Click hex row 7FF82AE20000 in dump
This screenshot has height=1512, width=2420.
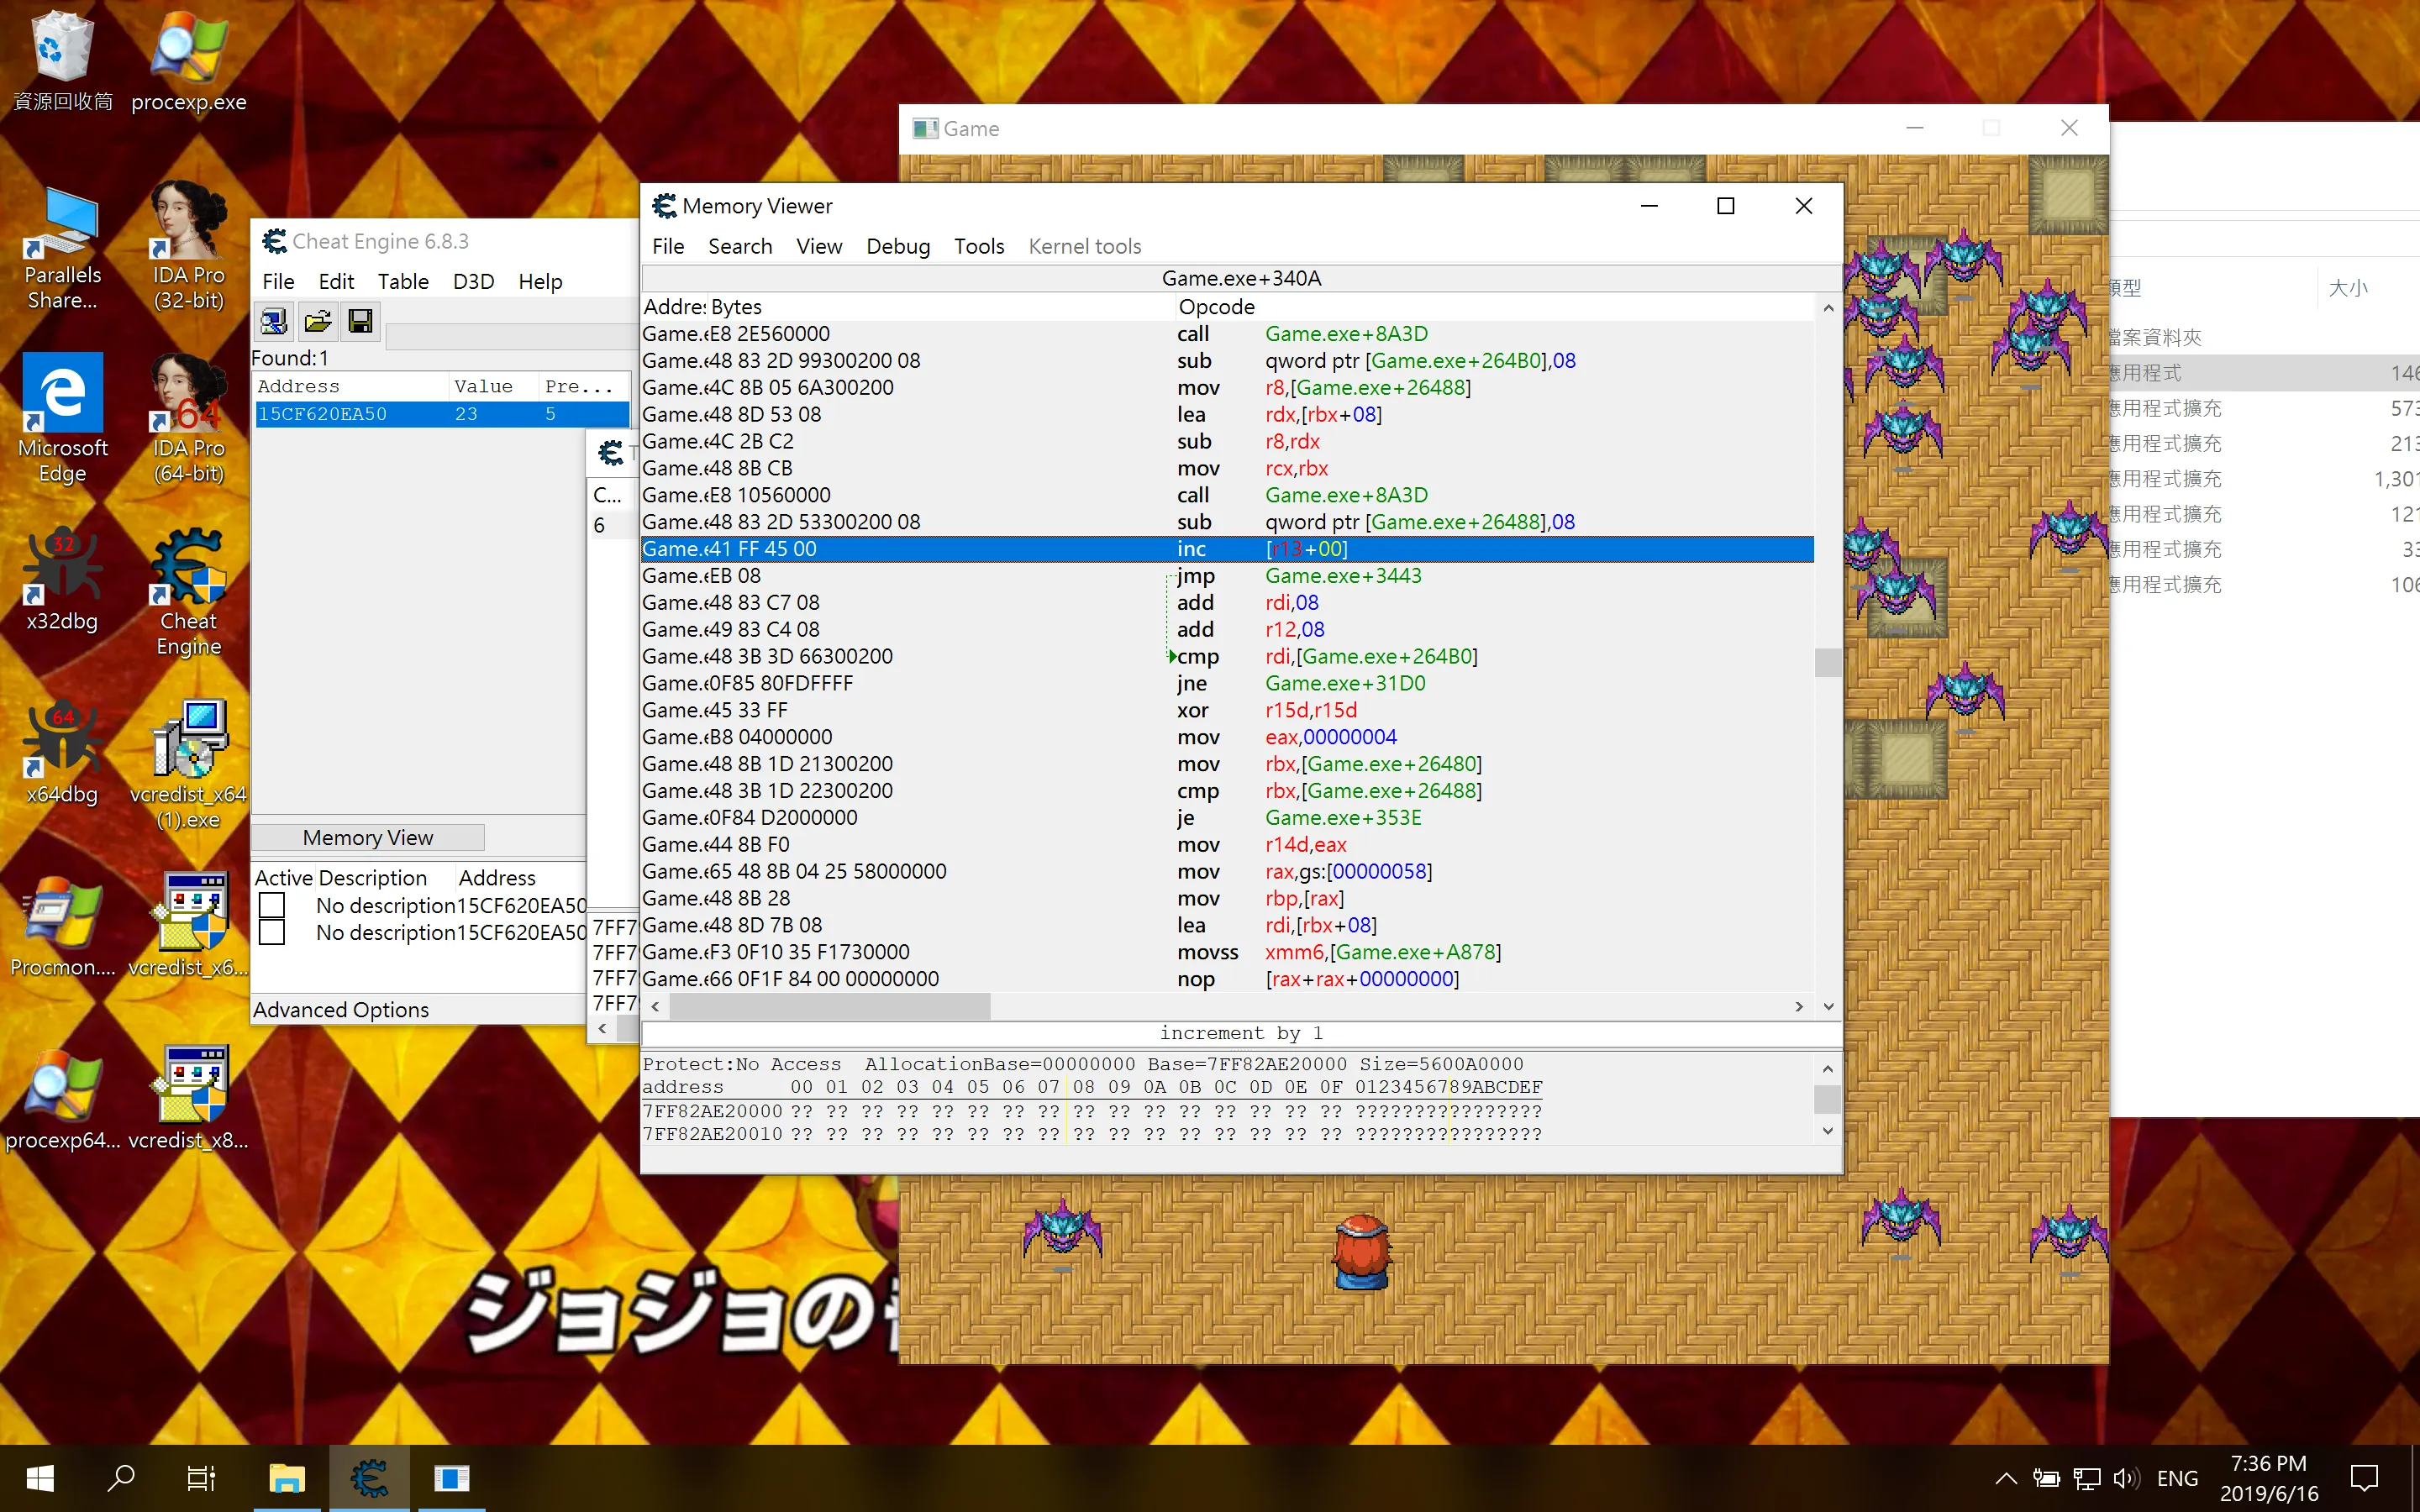[1092, 1111]
